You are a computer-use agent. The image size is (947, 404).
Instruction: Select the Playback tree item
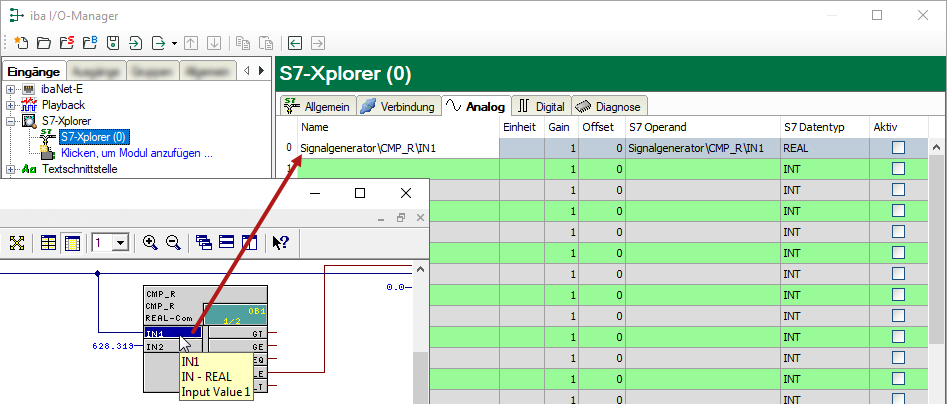tap(62, 105)
